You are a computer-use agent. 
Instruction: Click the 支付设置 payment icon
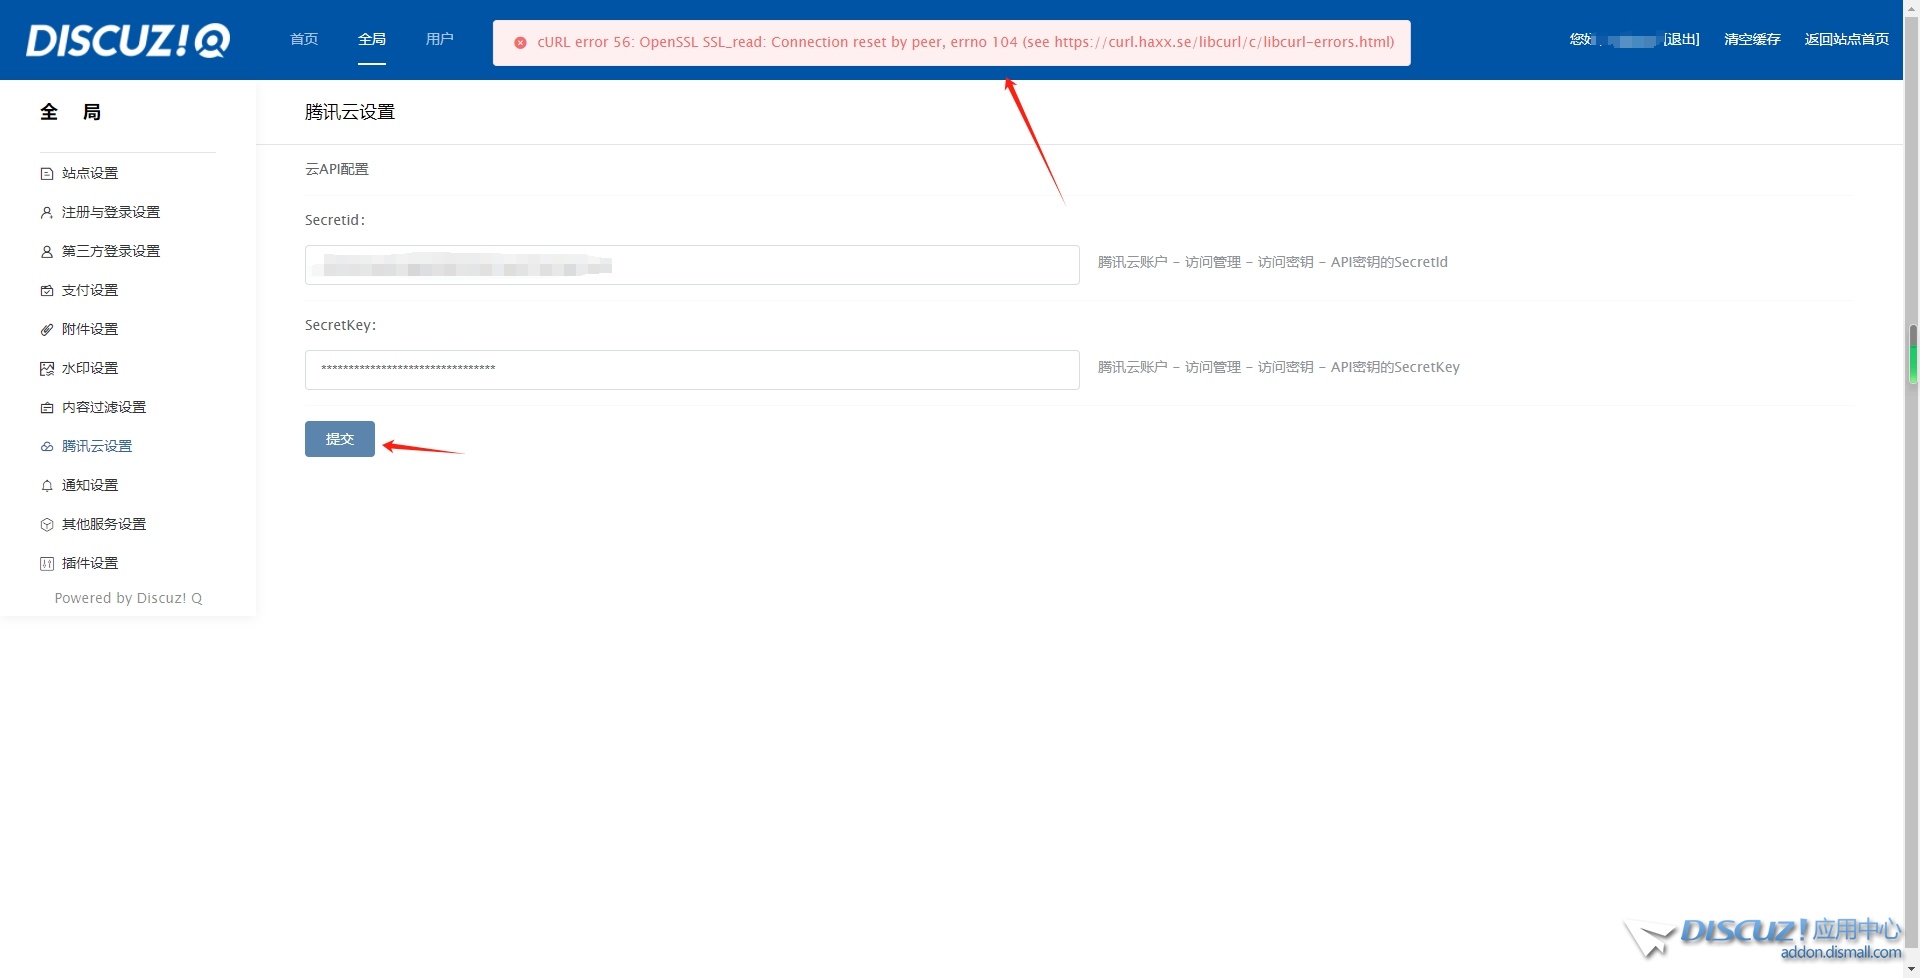tap(46, 291)
